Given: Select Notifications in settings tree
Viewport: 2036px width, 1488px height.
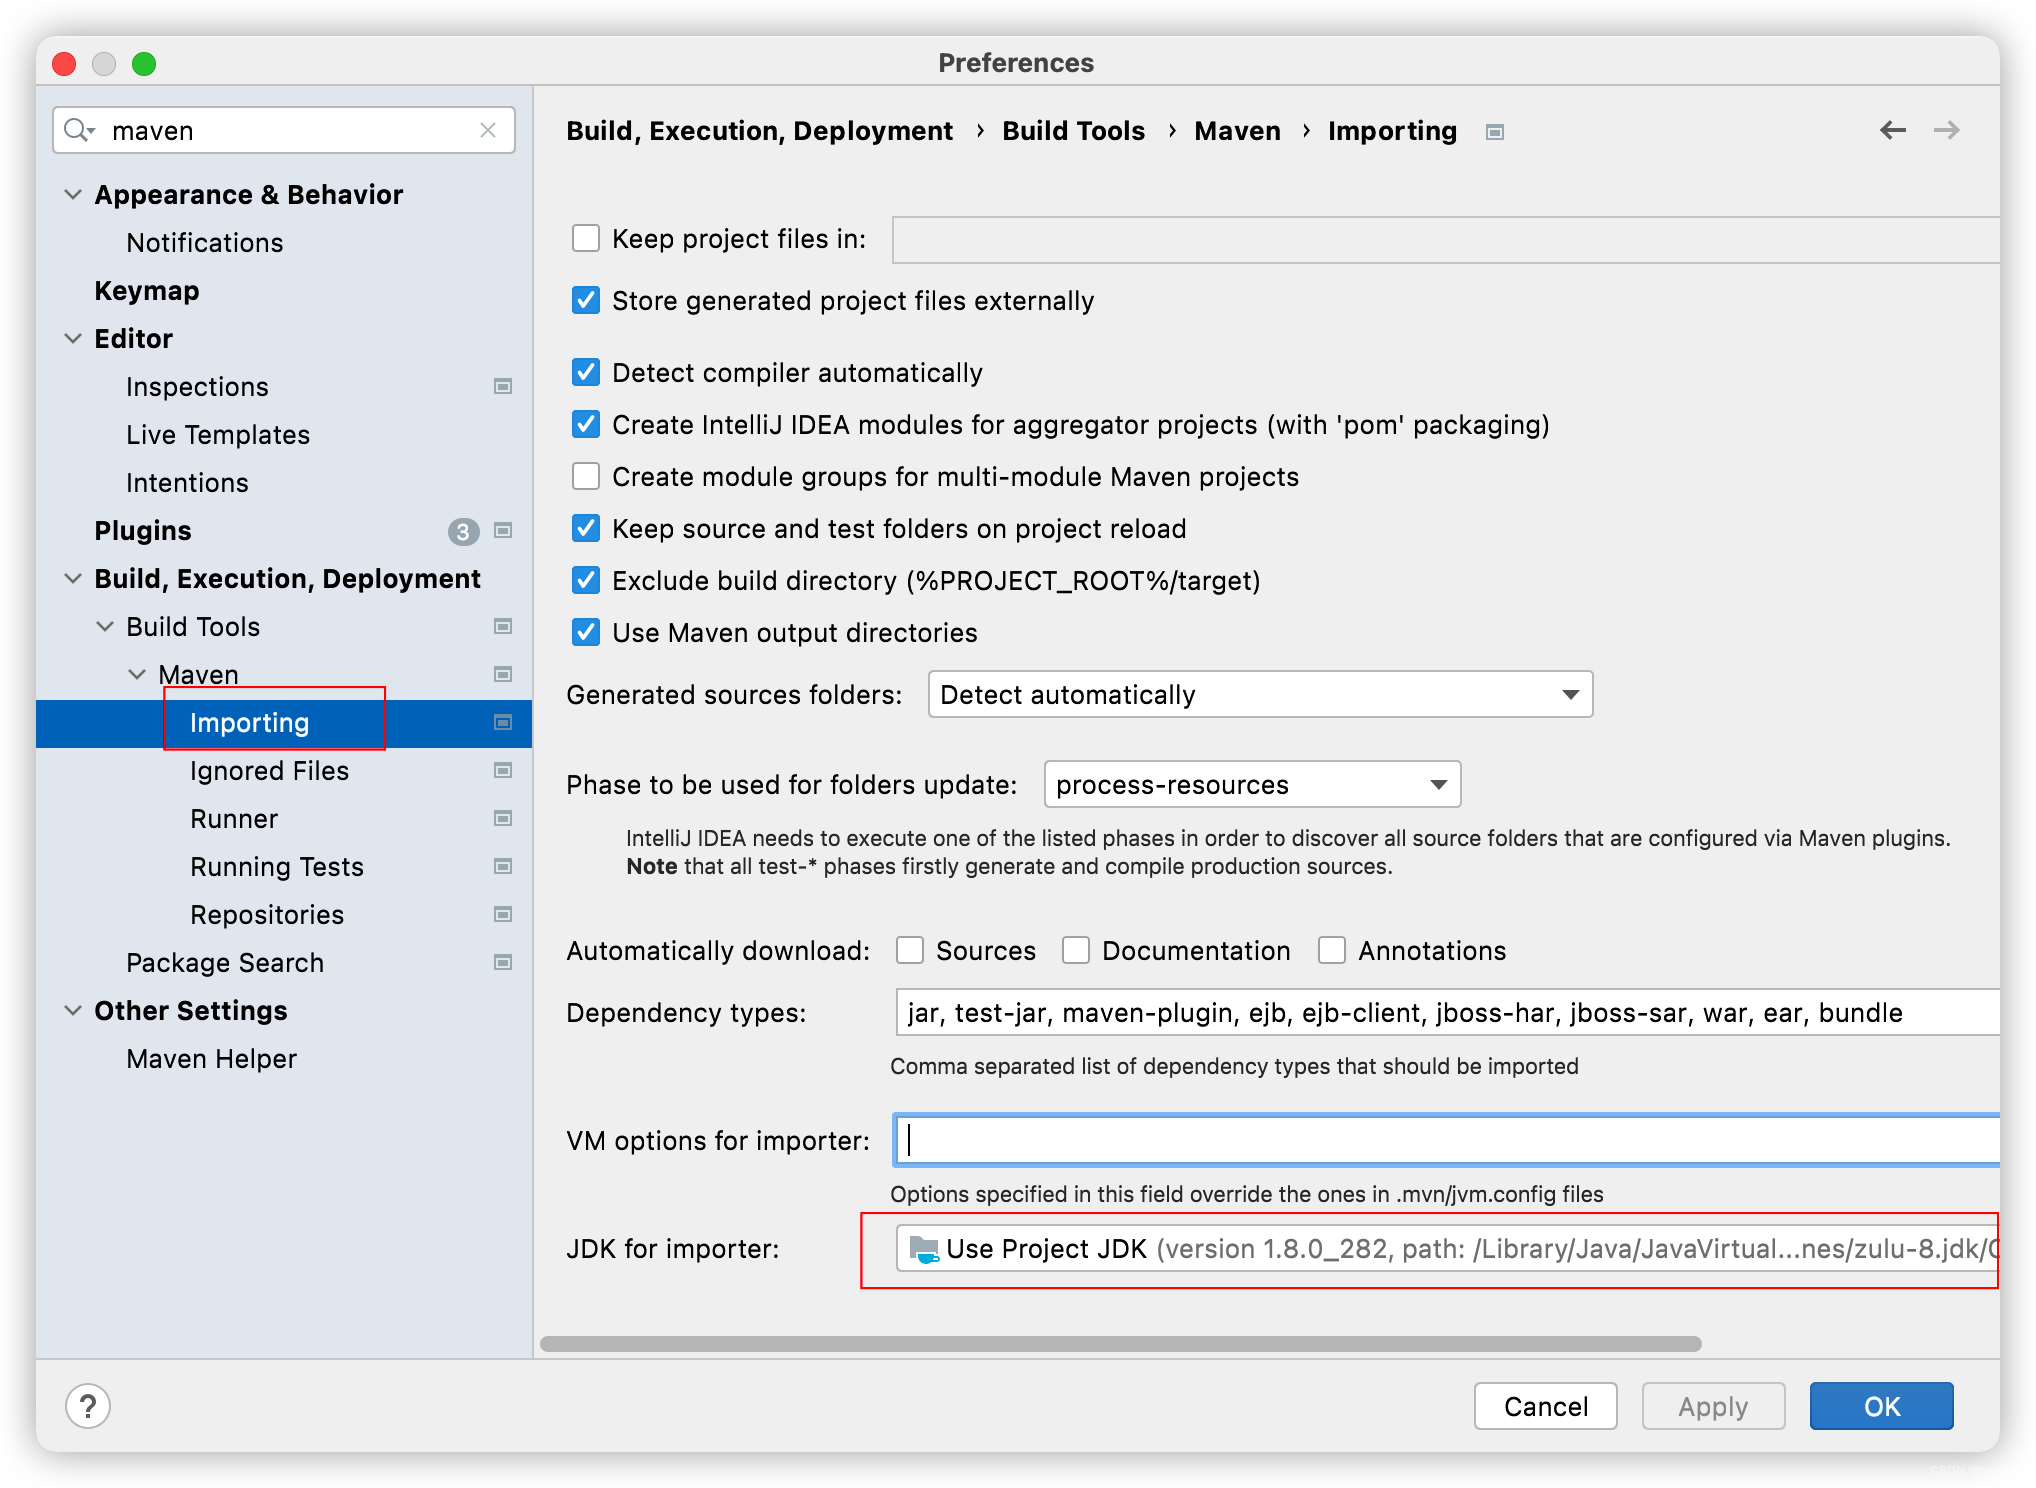Looking at the screenshot, I should click(x=205, y=242).
